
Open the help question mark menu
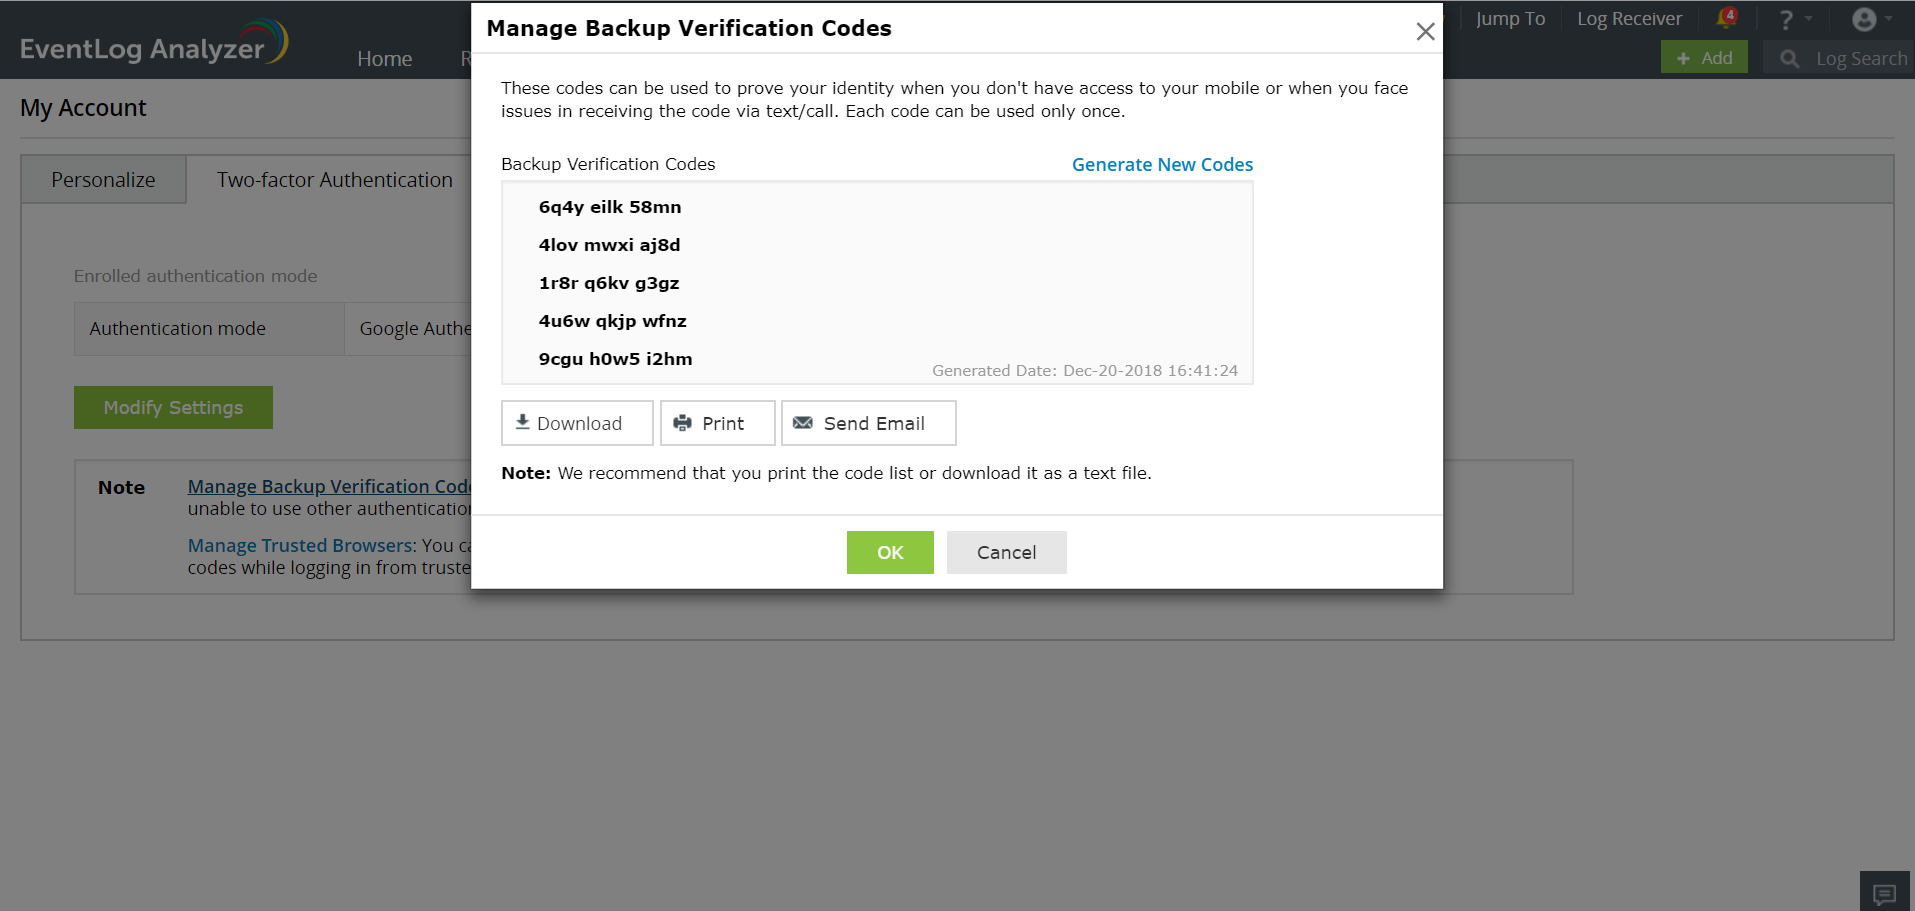point(1786,20)
